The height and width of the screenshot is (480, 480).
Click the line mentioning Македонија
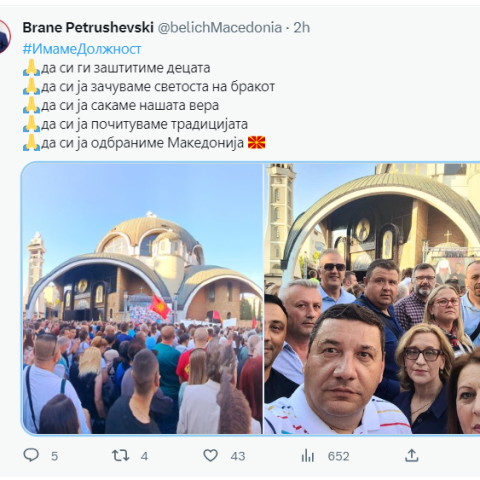144,143
